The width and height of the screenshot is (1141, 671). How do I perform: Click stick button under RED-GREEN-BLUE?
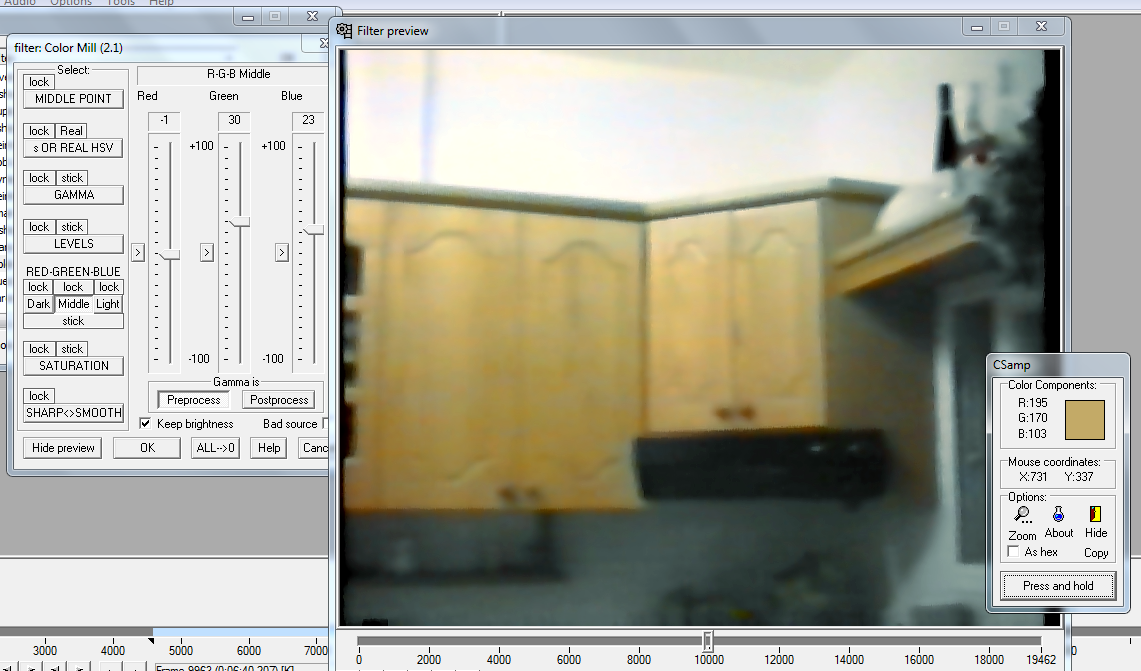point(73,321)
